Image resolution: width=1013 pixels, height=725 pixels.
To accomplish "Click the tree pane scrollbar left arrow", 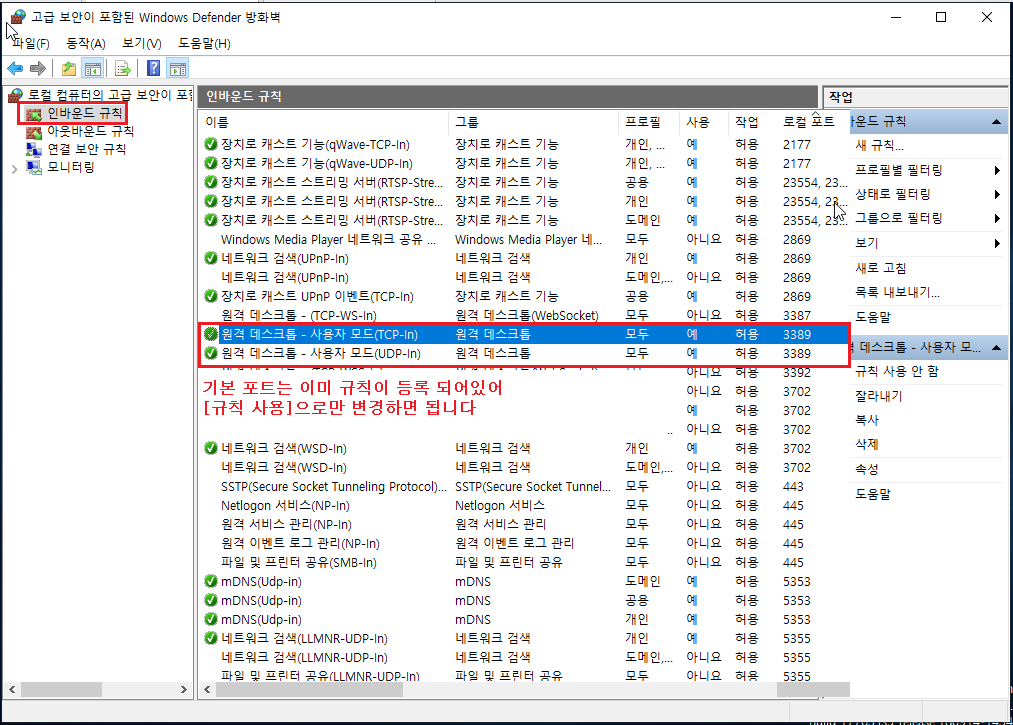I will tap(12, 689).
